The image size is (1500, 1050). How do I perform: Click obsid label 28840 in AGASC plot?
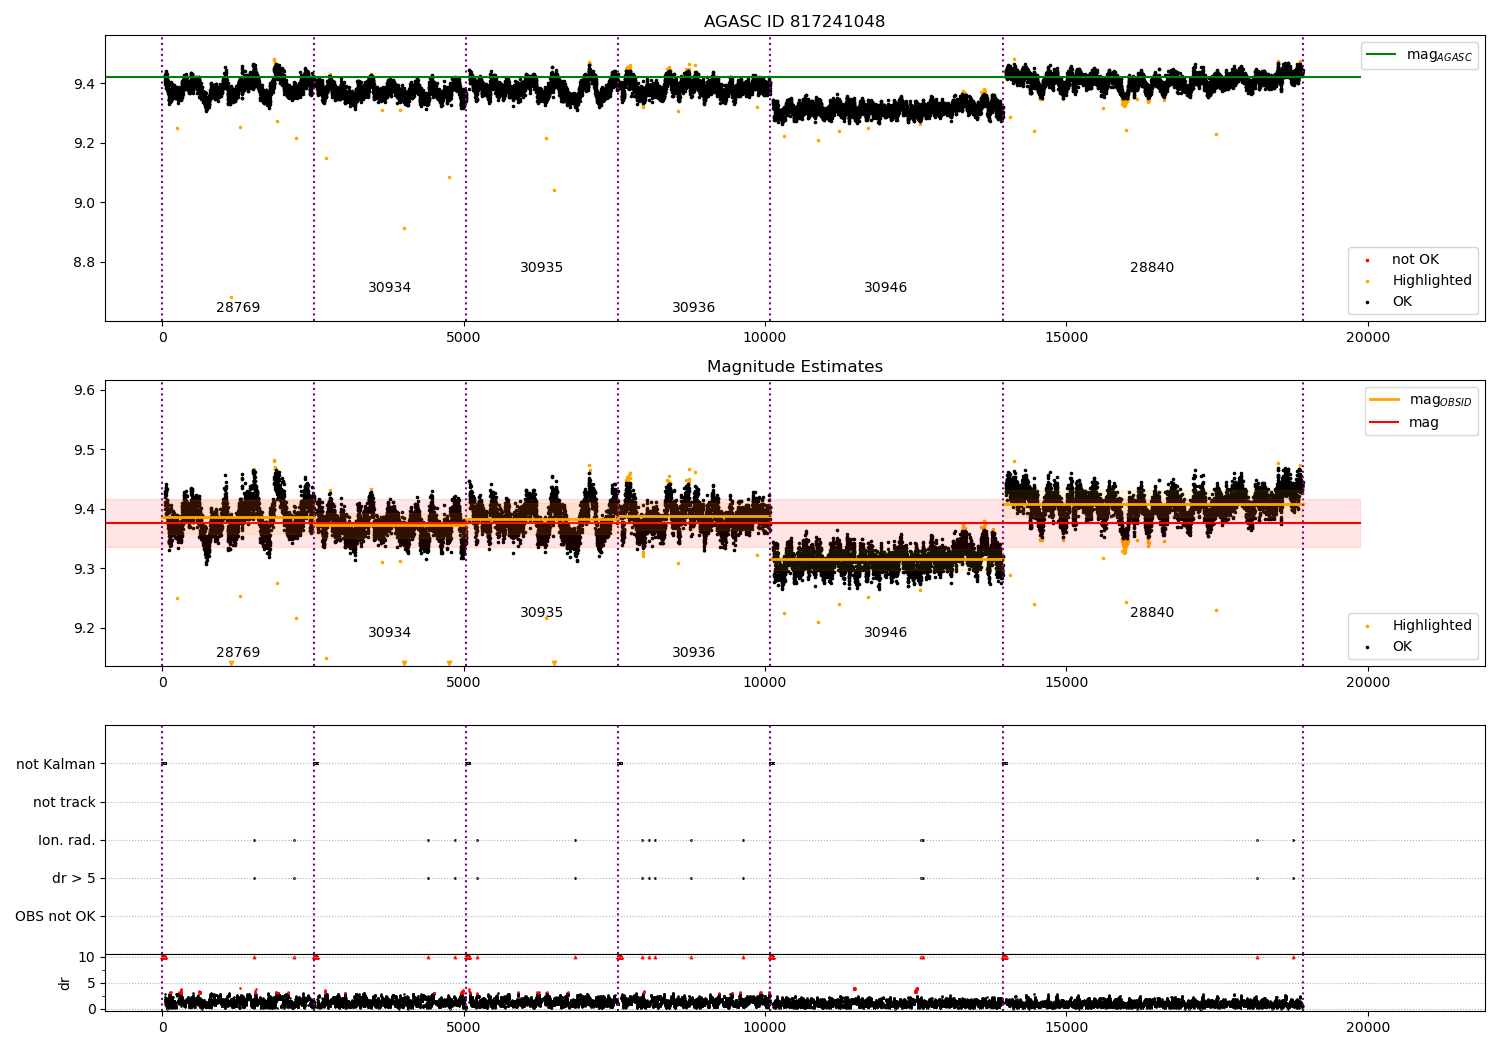pos(1152,268)
